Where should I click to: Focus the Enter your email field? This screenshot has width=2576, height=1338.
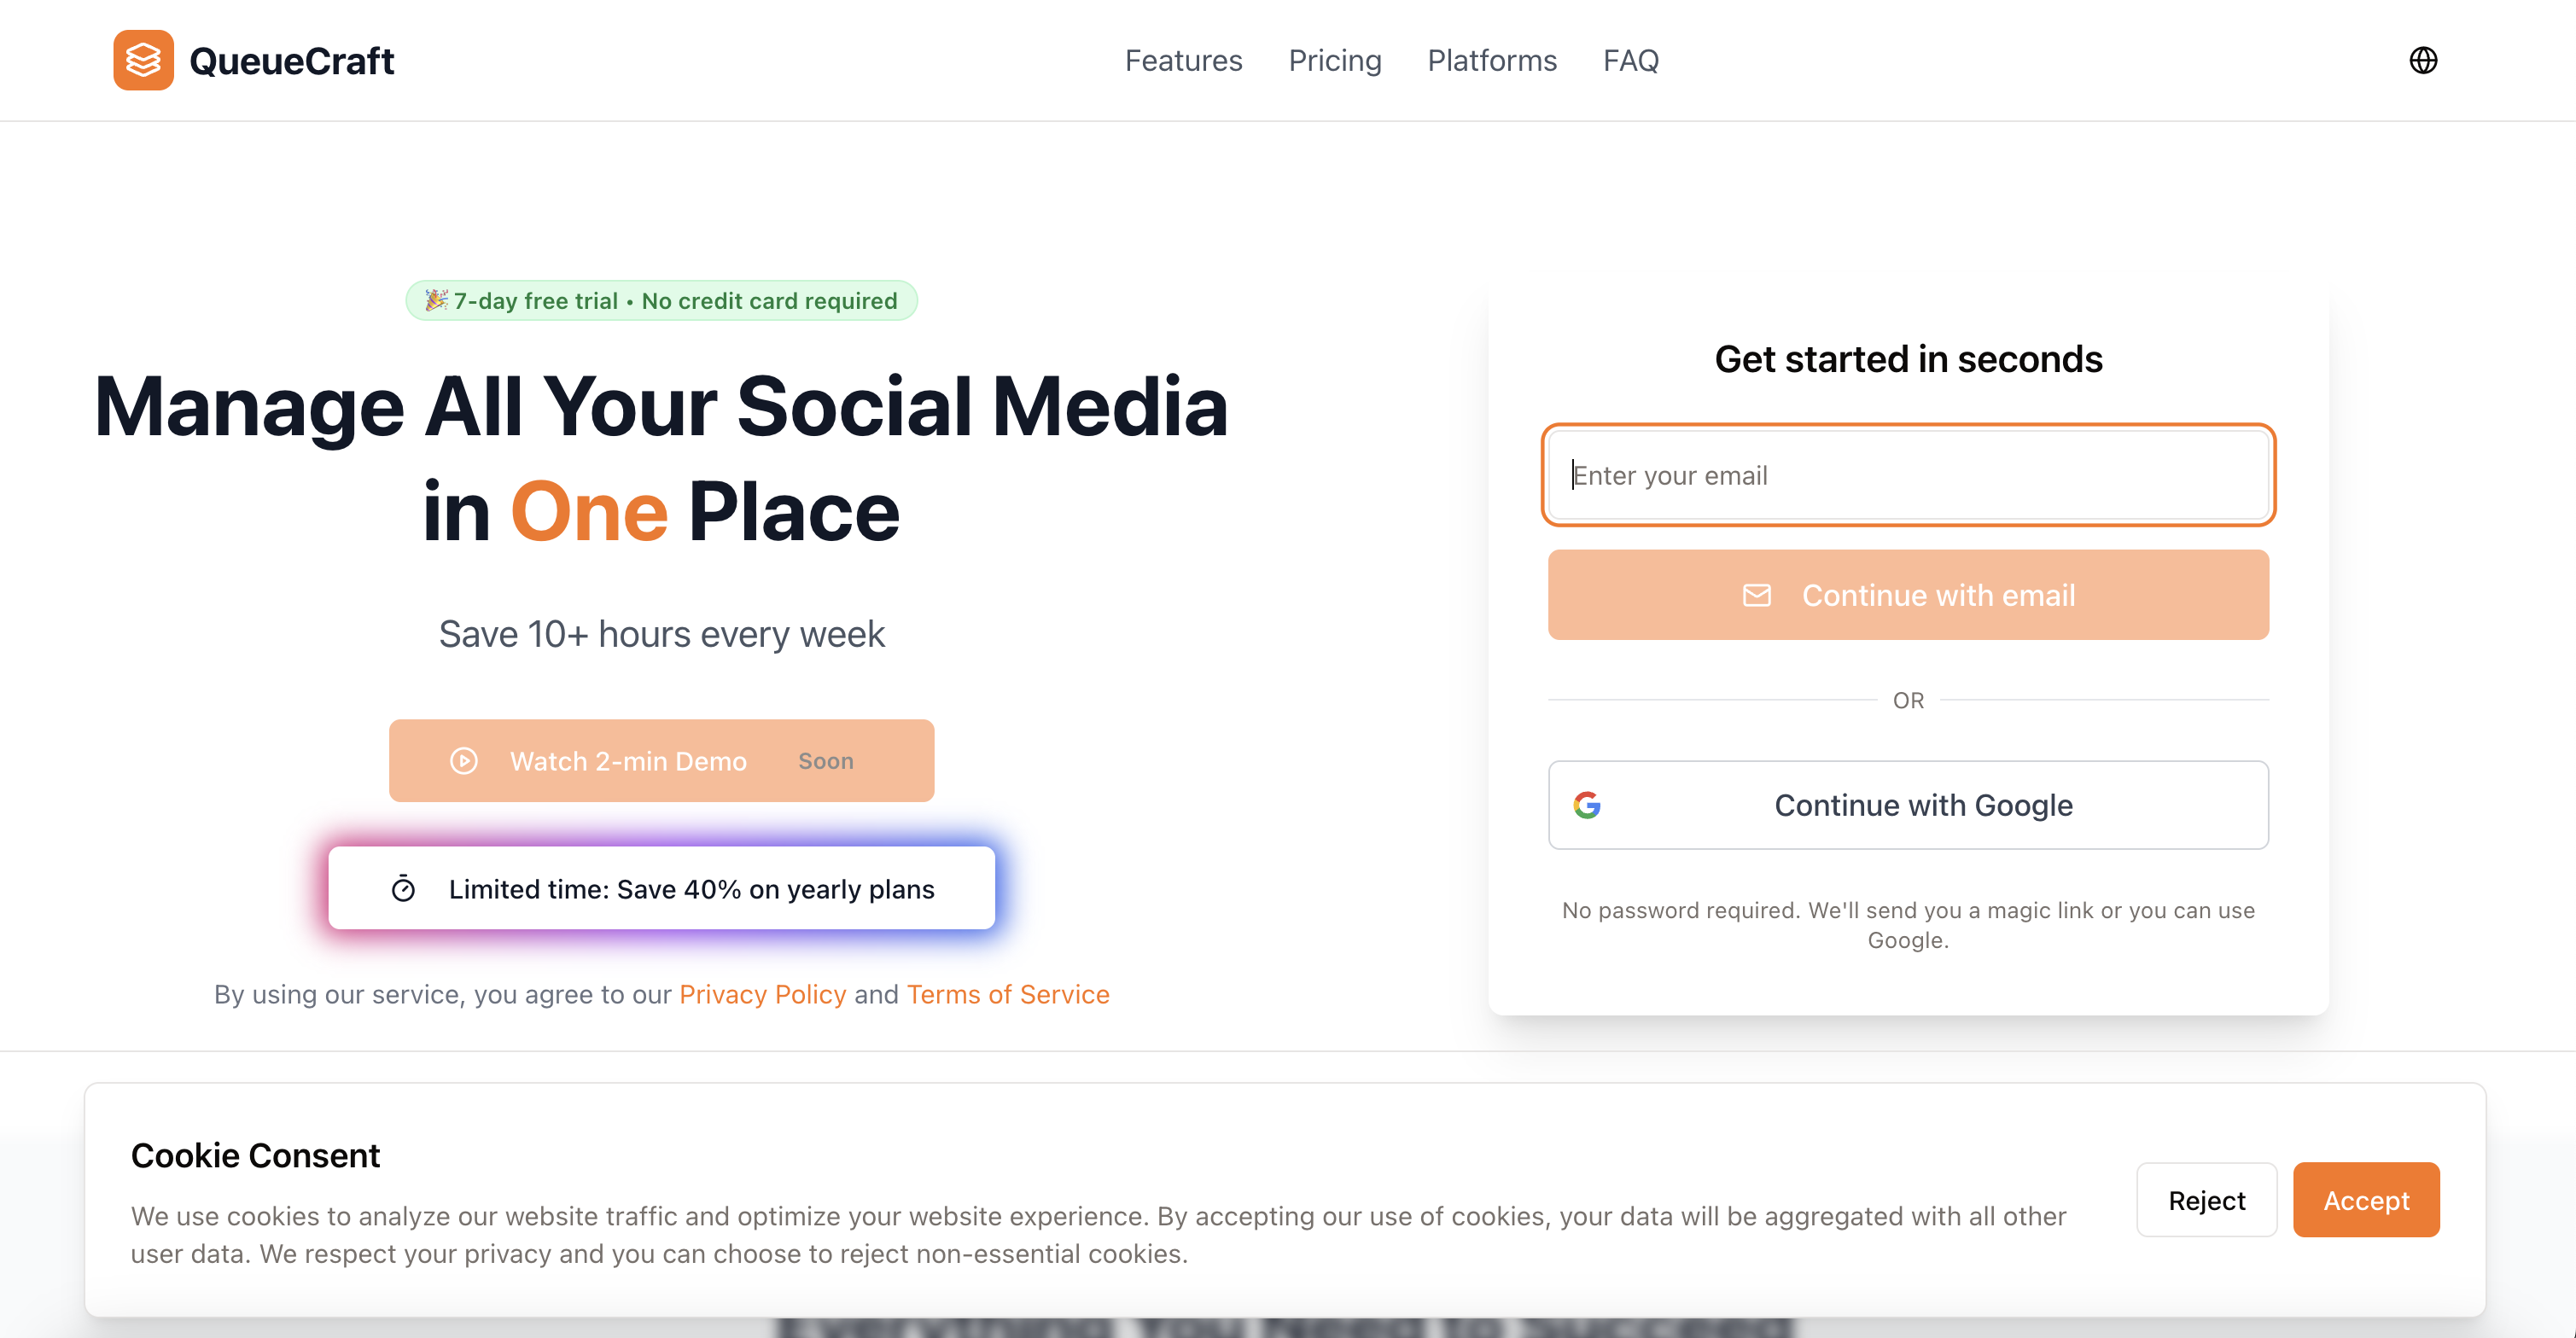pyautogui.click(x=1908, y=475)
